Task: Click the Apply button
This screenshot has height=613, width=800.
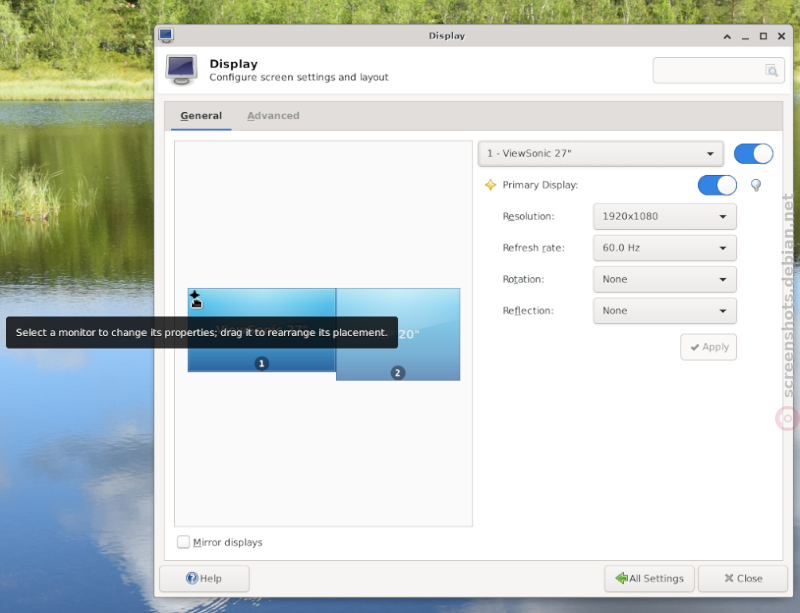Action: (x=708, y=347)
